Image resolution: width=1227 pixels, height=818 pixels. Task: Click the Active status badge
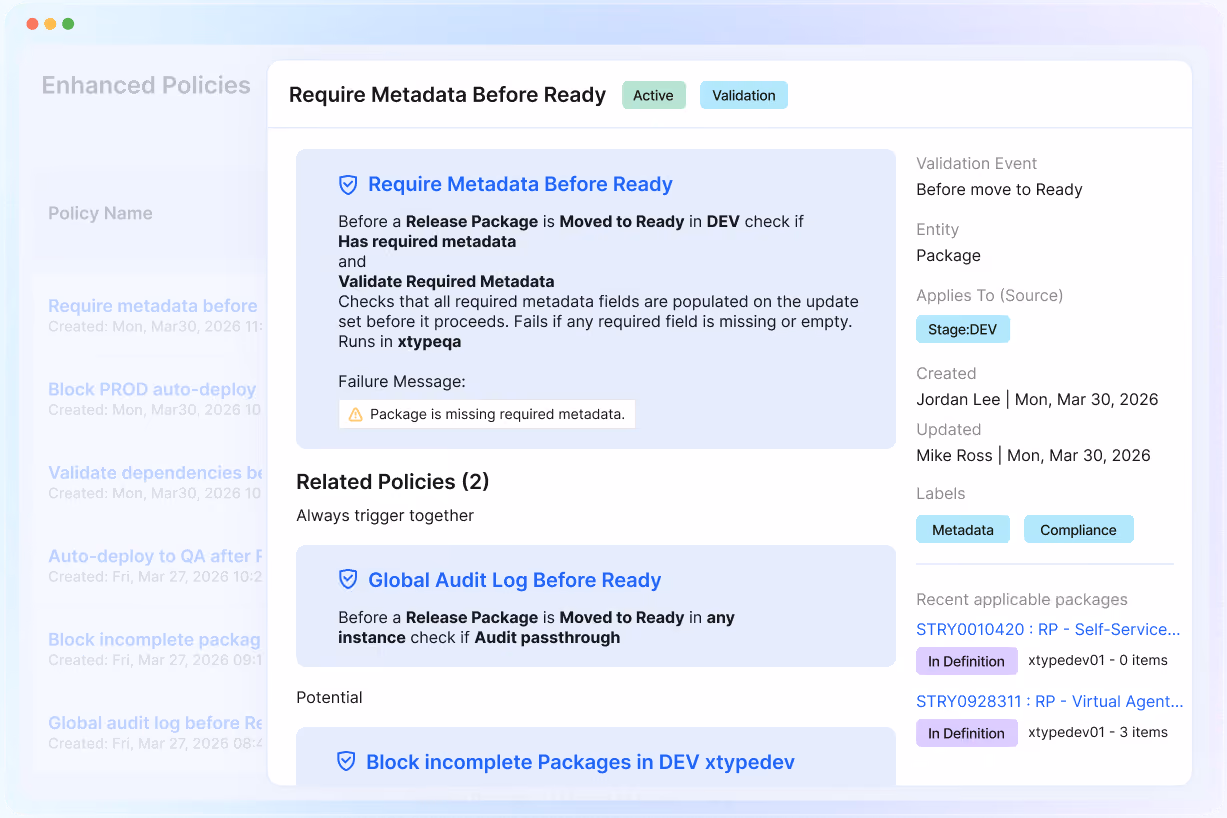click(653, 95)
